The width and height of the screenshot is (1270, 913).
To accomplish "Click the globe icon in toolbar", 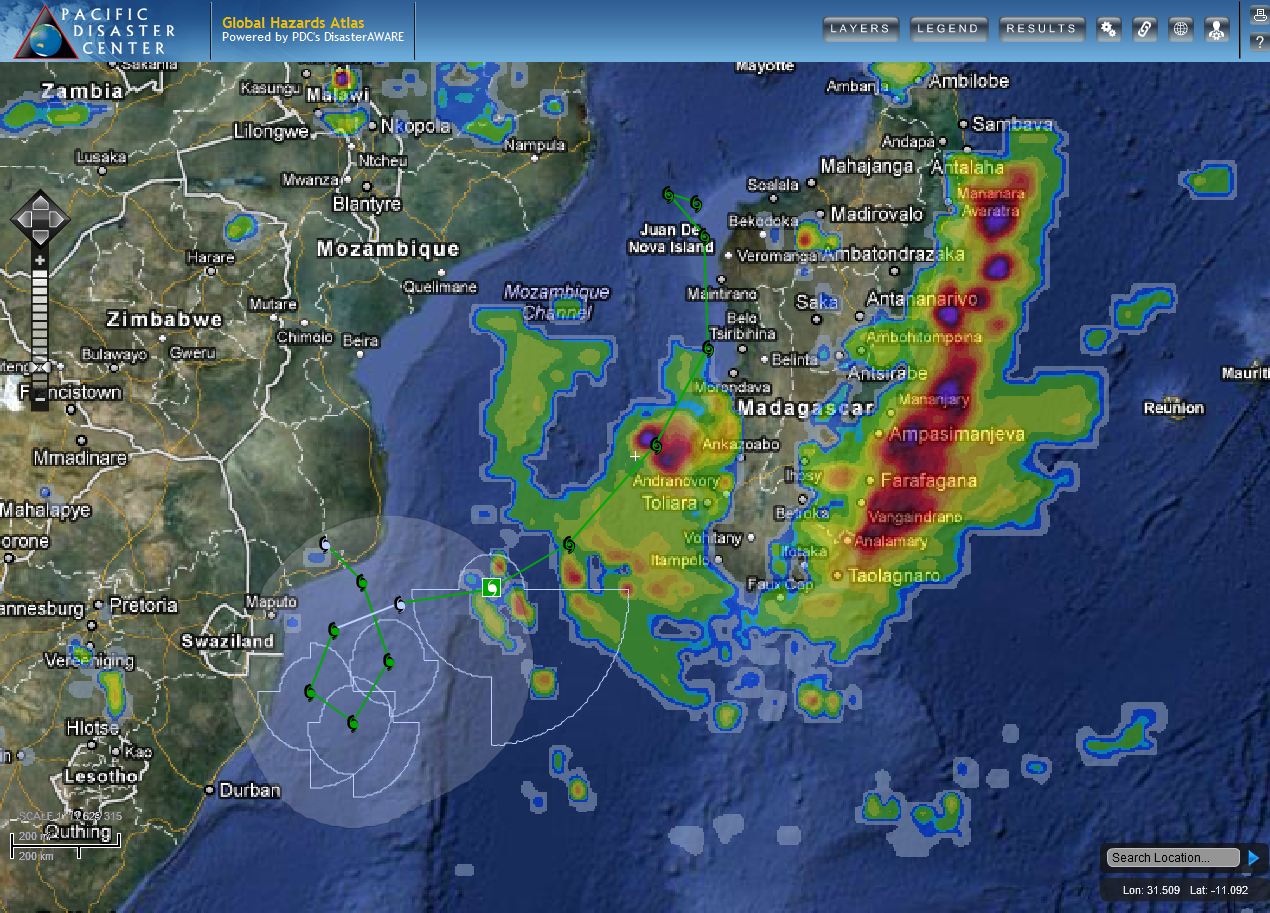I will (1181, 29).
